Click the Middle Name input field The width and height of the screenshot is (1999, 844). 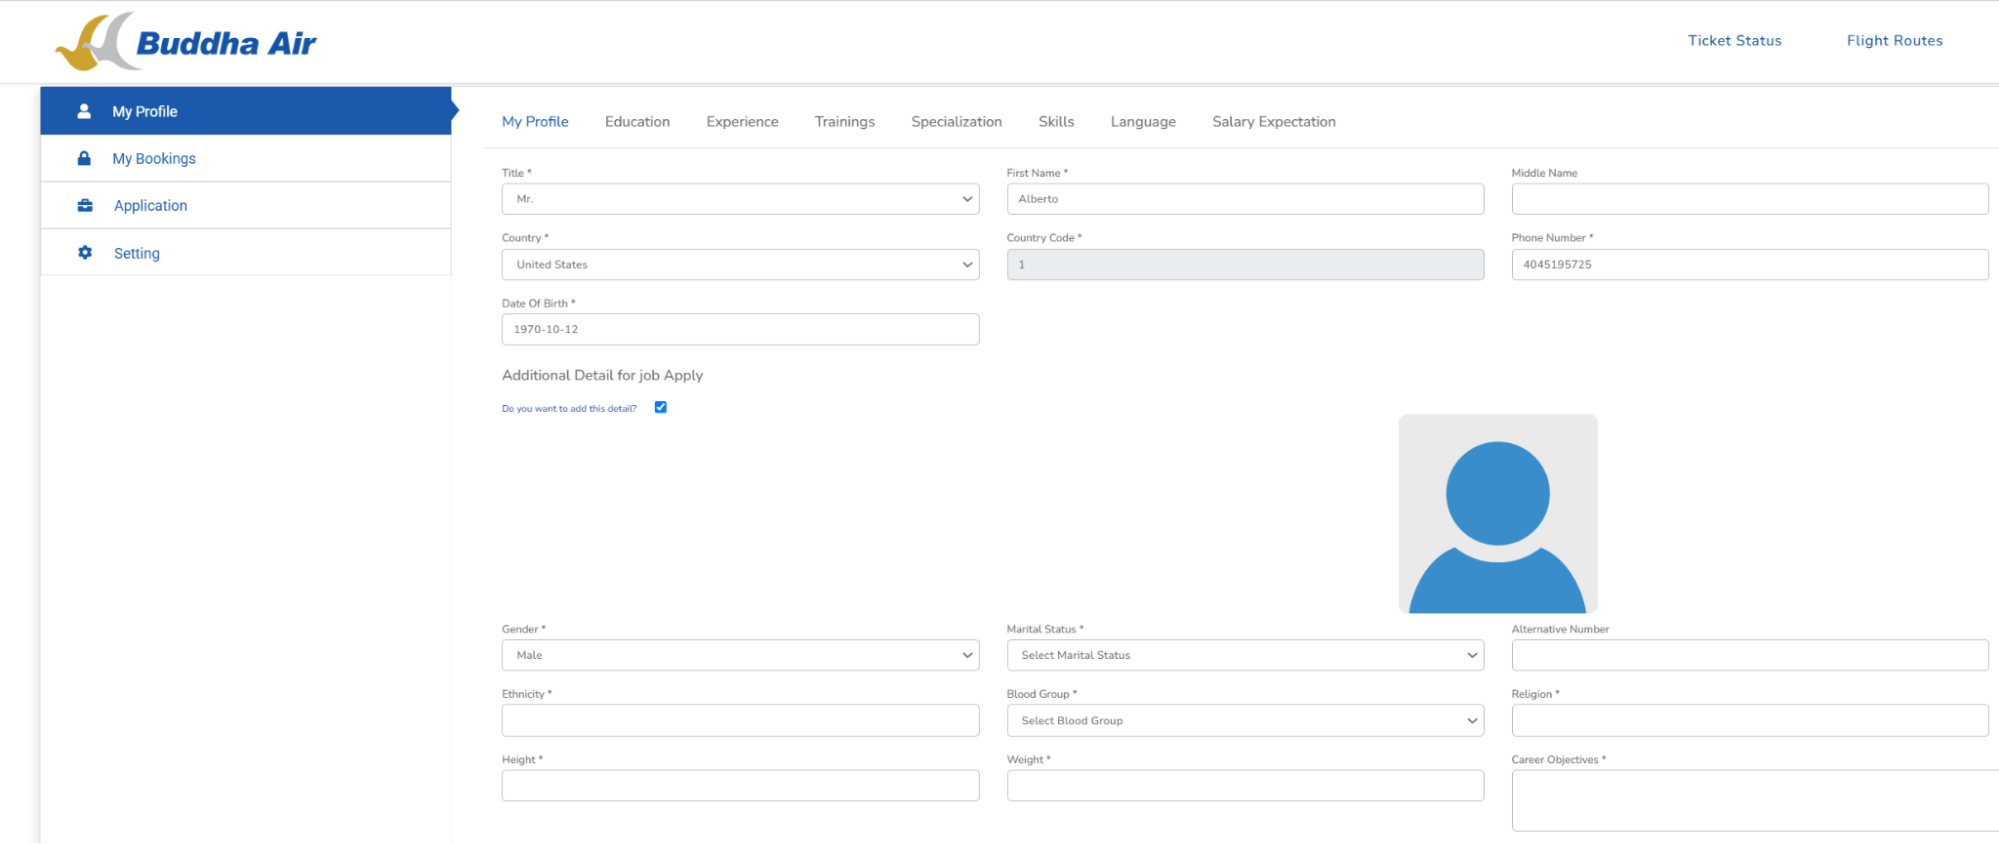point(1750,199)
